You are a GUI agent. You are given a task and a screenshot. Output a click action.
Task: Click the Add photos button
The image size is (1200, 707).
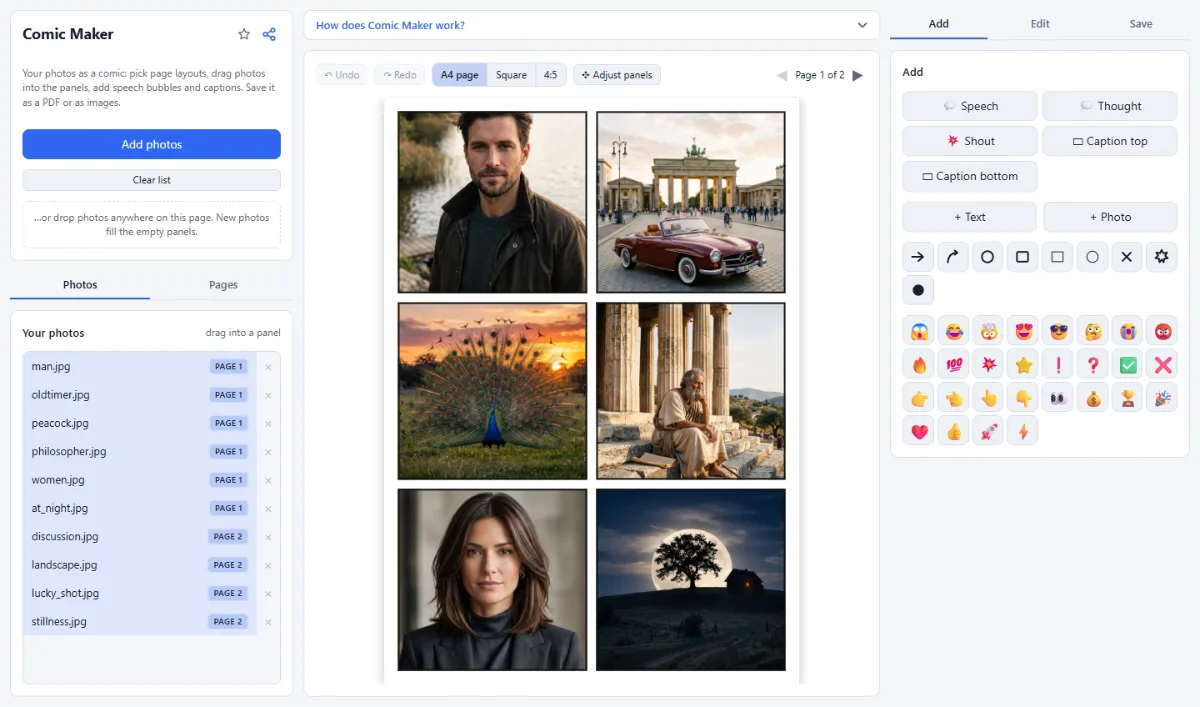click(x=152, y=144)
